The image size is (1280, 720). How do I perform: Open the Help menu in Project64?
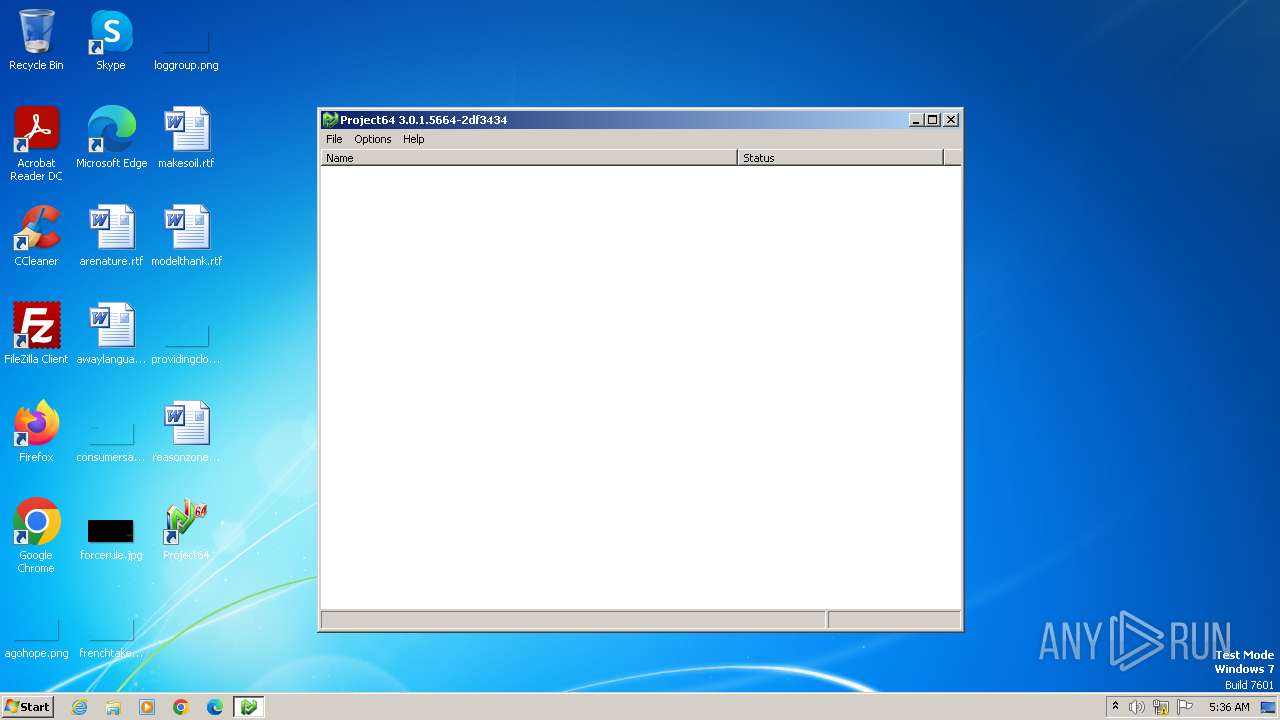pyautogui.click(x=413, y=139)
